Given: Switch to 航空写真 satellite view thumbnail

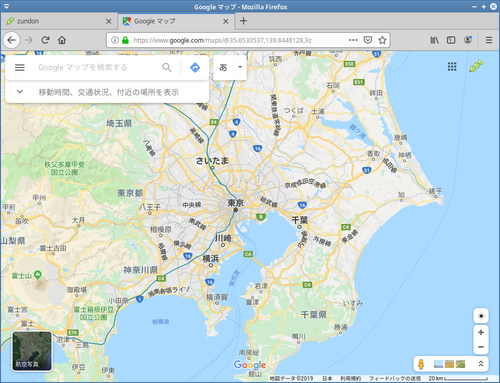Looking at the screenshot, I should 32,351.
